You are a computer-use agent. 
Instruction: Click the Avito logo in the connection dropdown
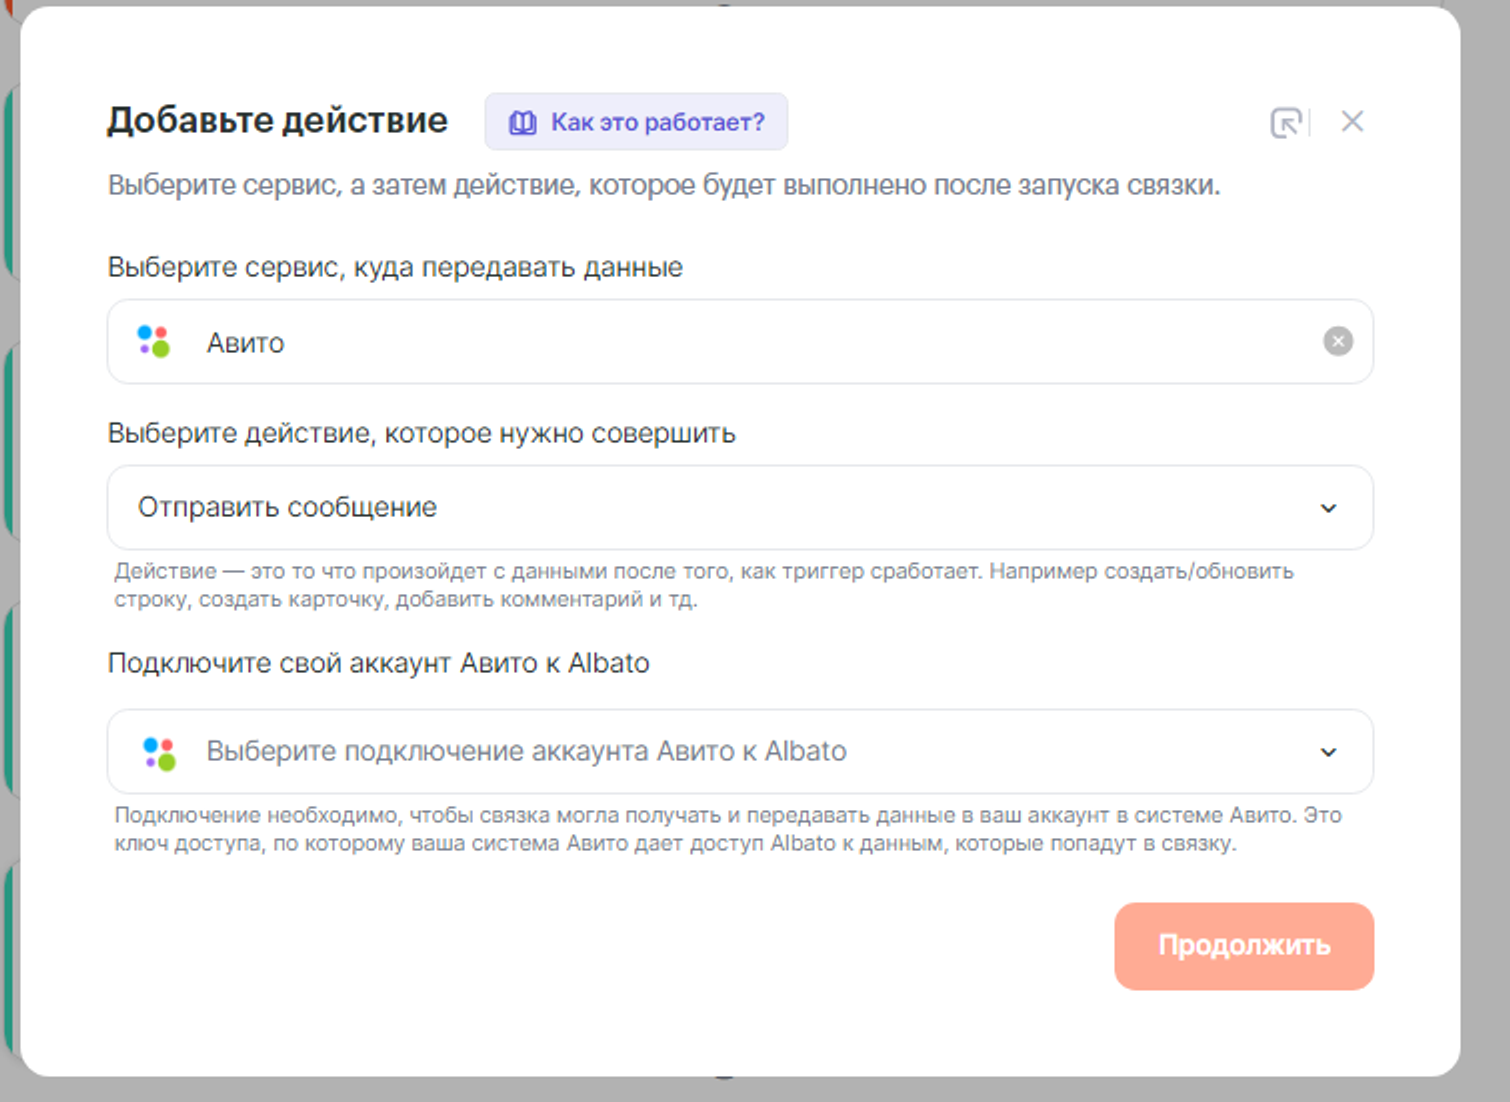click(x=159, y=752)
